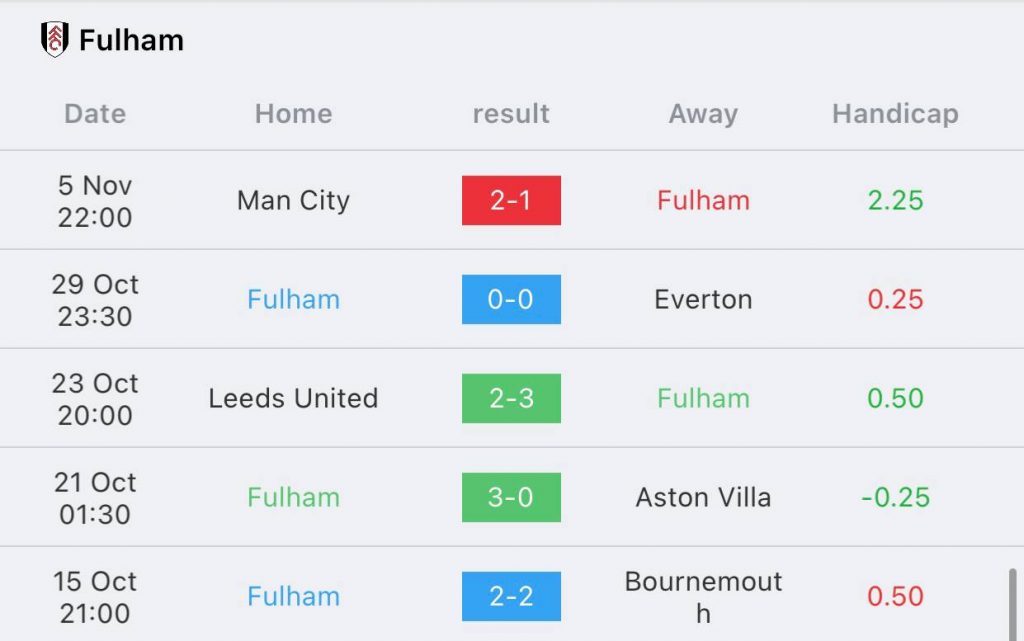Open the Man City team link
Image resolution: width=1024 pixels, height=641 pixels.
pyautogui.click(x=293, y=200)
